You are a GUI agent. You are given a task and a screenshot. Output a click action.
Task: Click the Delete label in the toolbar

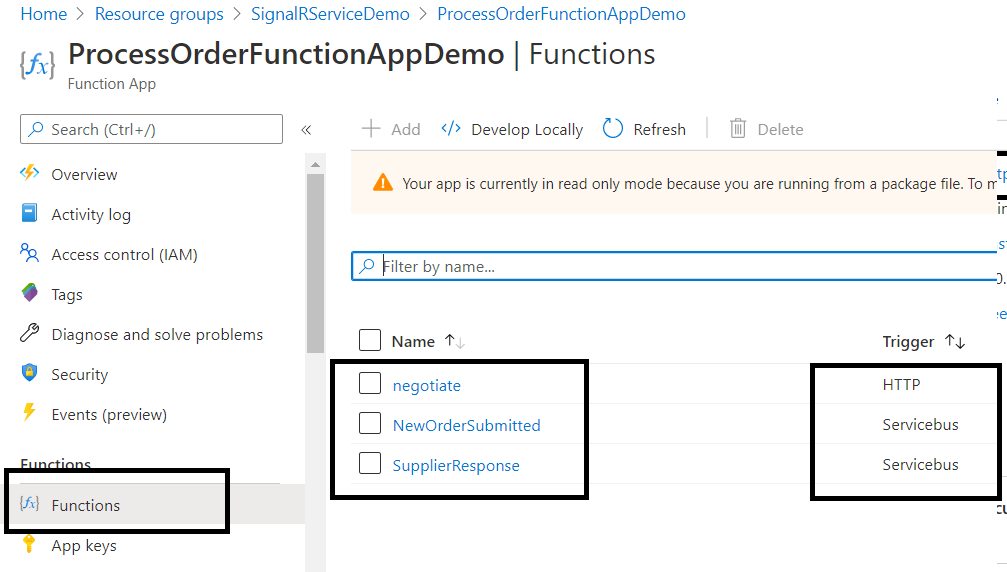(x=780, y=129)
